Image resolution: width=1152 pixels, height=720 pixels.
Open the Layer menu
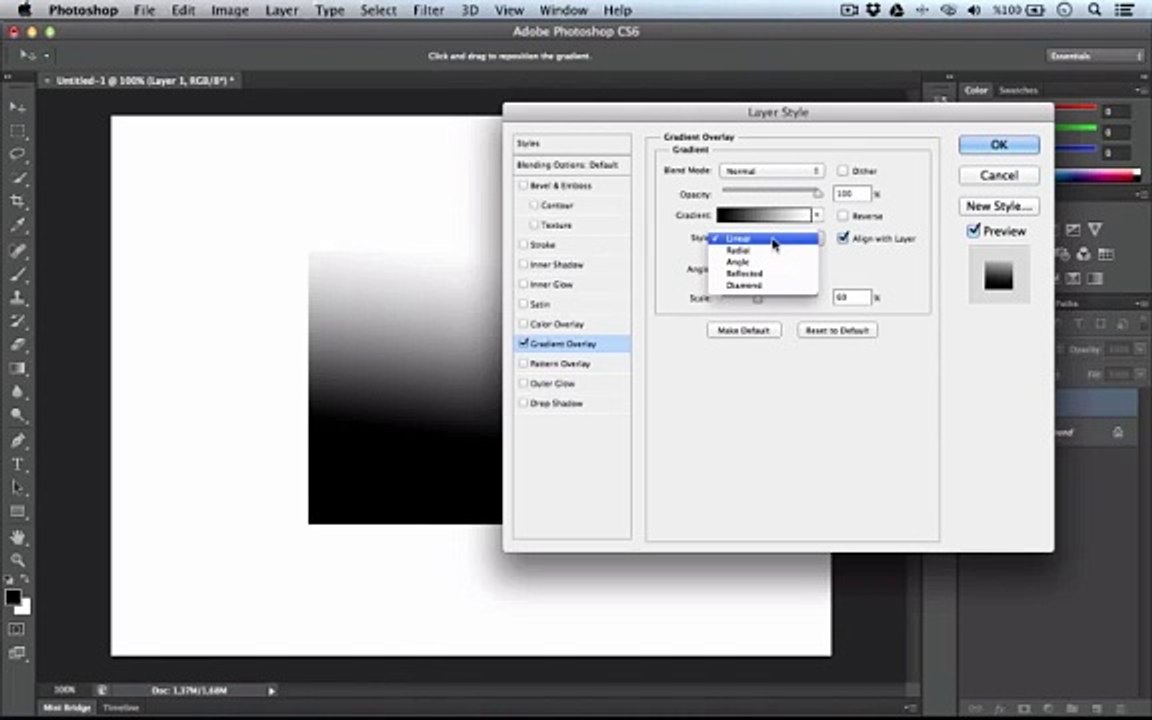pyautogui.click(x=281, y=10)
